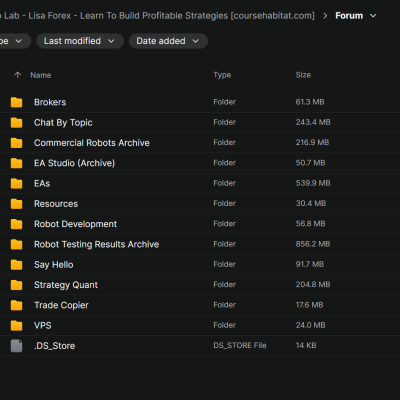Image resolution: width=400 pixels, height=400 pixels.
Task: Go to parent course folder in breadcrumb
Action: 157,16
